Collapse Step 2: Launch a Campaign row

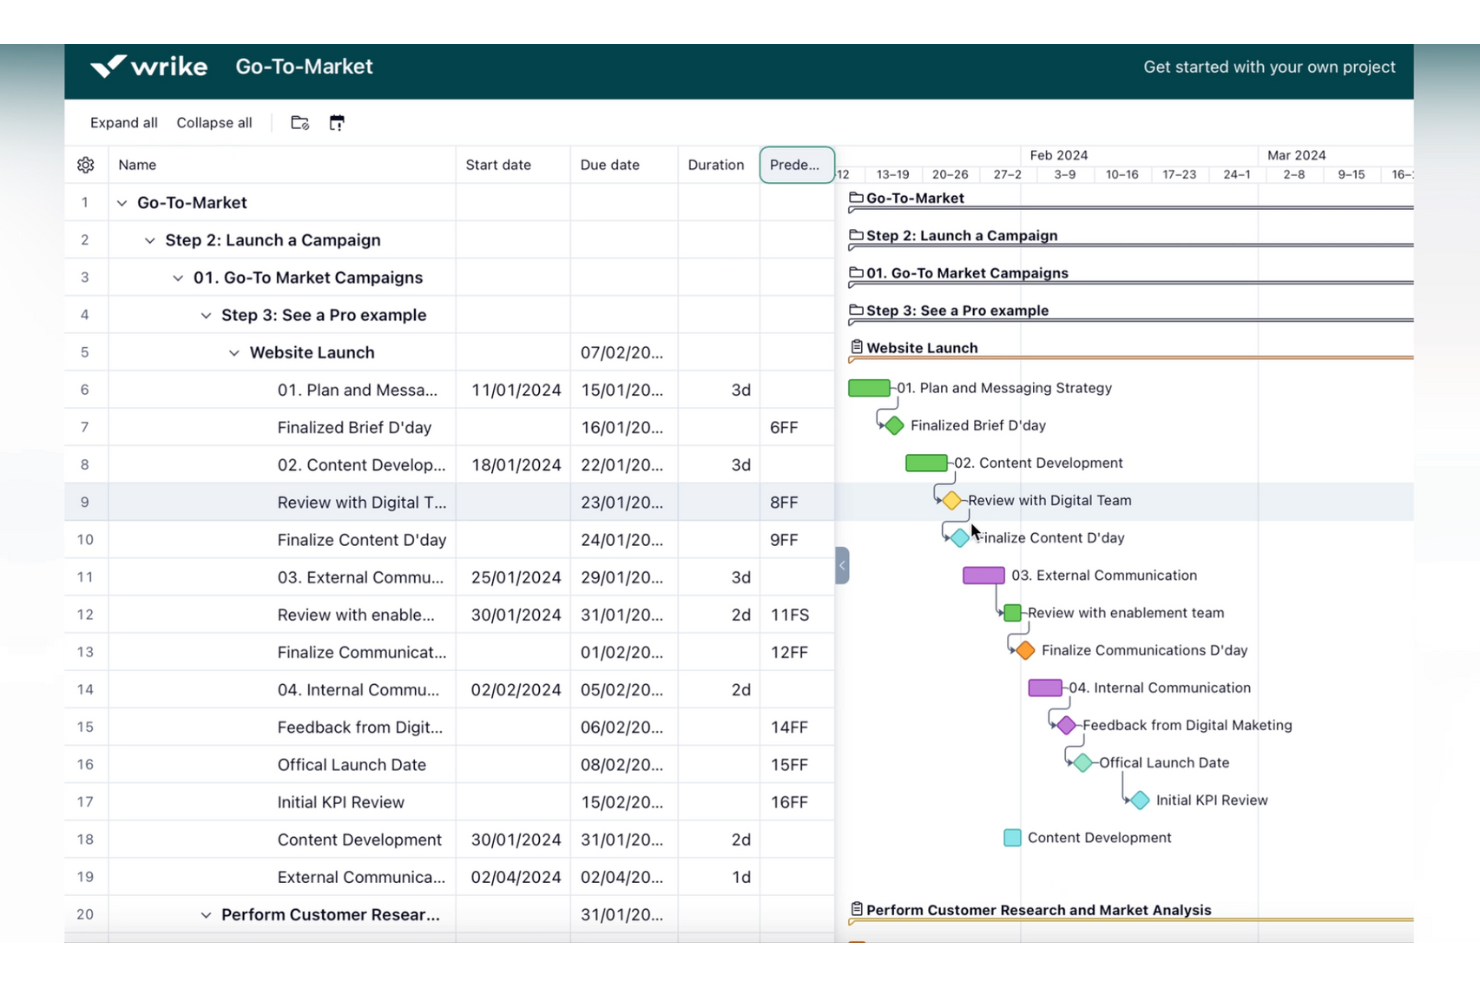[x=150, y=240]
